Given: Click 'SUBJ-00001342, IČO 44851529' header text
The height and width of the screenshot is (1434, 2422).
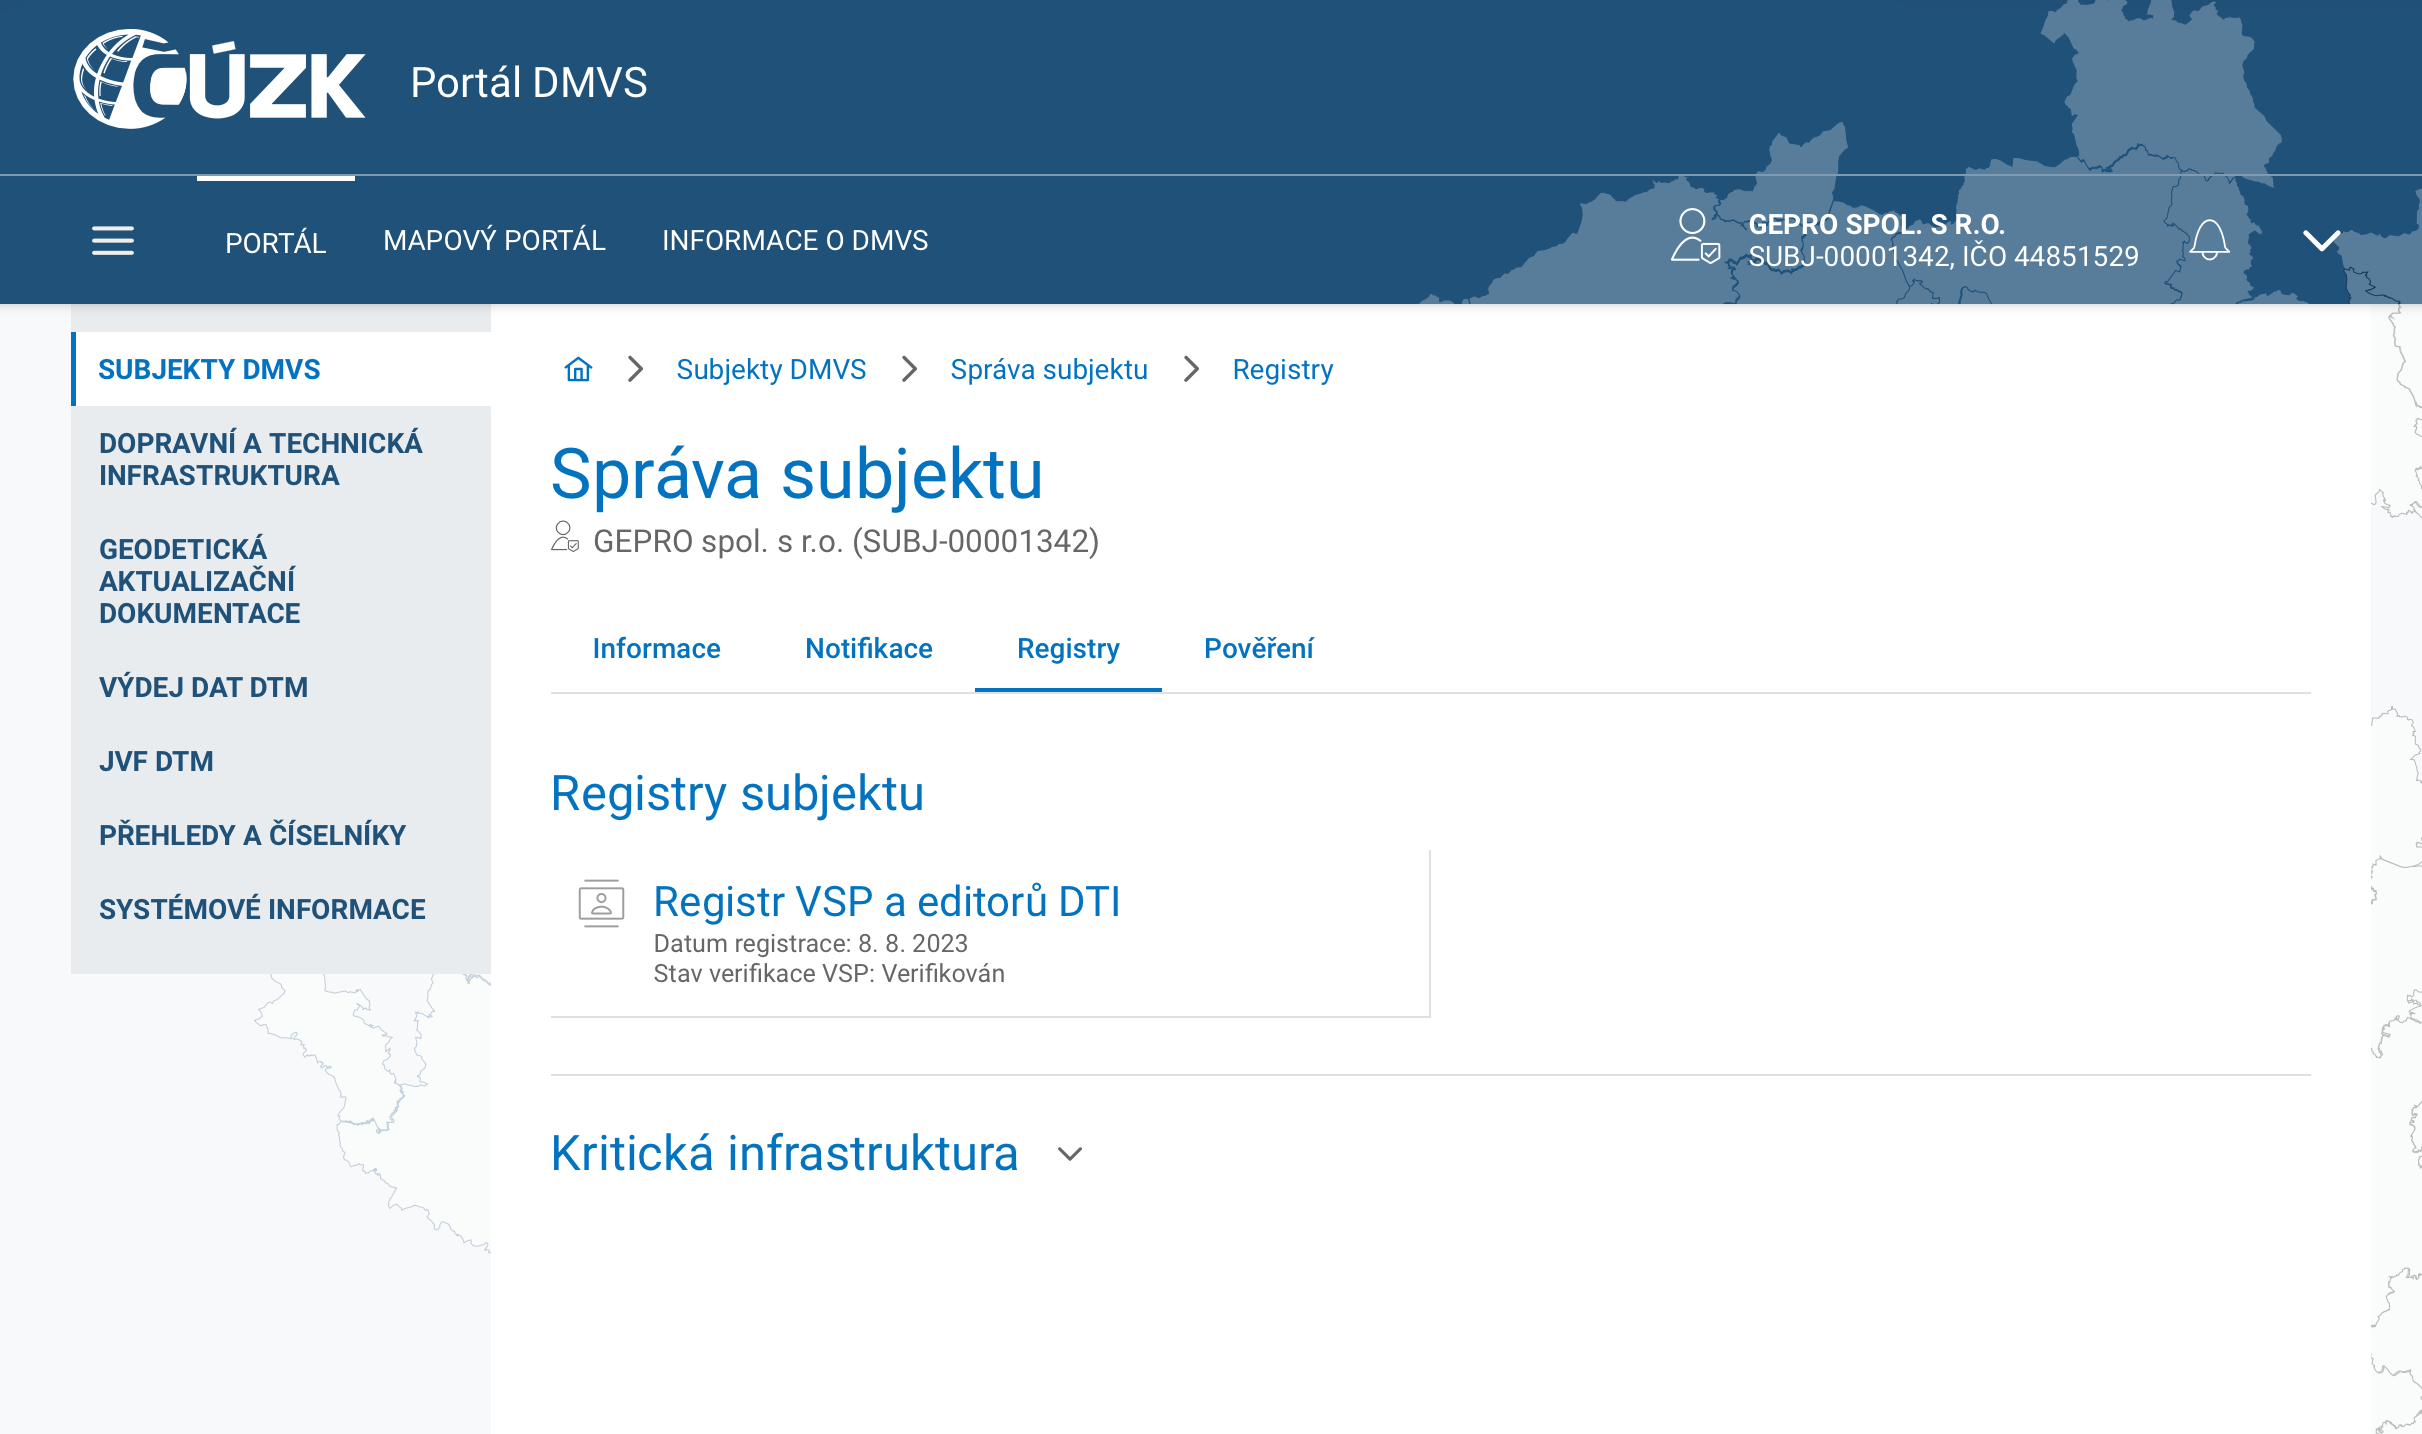Looking at the screenshot, I should click(1943, 257).
